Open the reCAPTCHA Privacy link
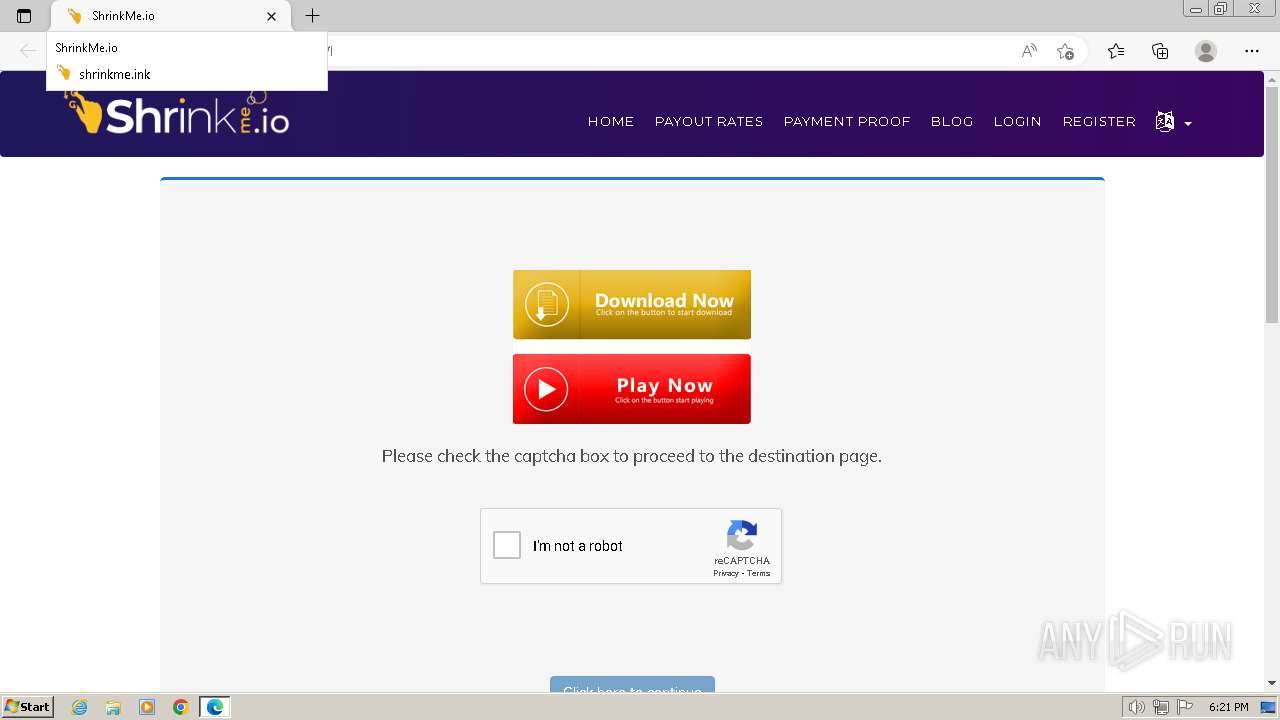This screenshot has width=1280, height=720. coord(726,573)
